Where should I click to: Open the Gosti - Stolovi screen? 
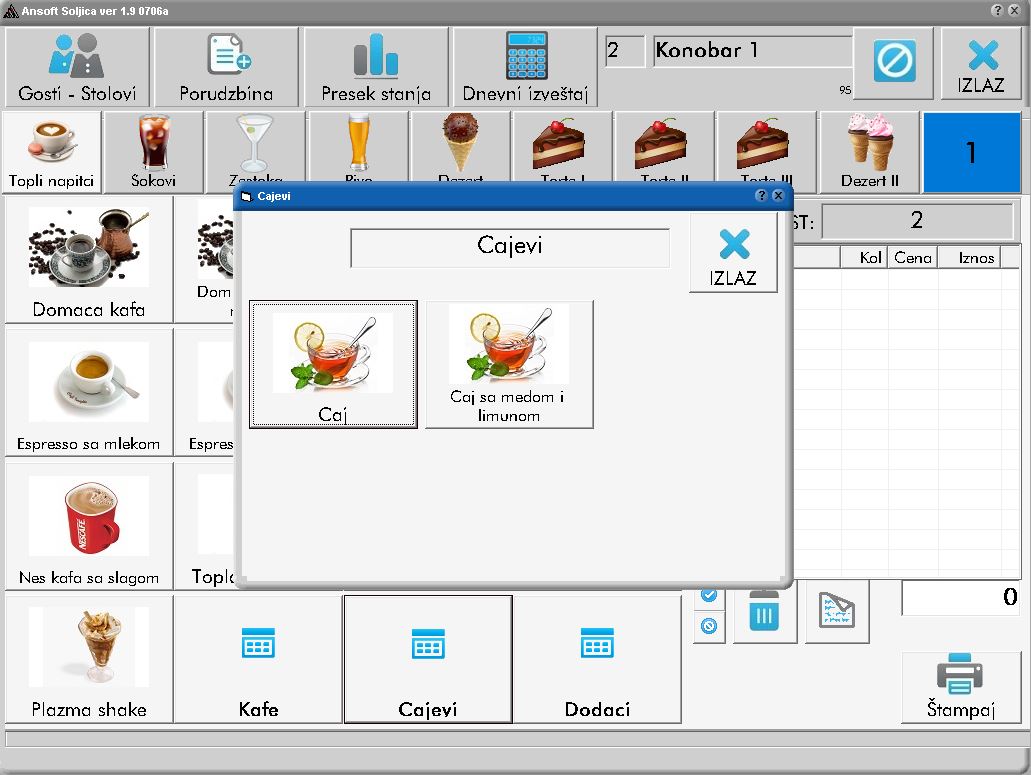(77, 67)
